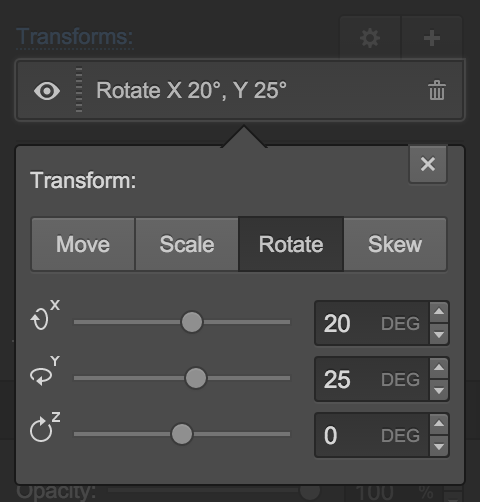
Task: Switch to the Move transform tab
Action: click(x=83, y=244)
